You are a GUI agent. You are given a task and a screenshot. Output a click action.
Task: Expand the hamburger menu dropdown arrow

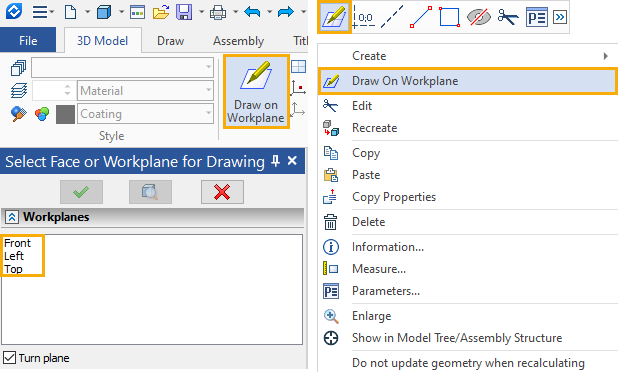click(52, 12)
